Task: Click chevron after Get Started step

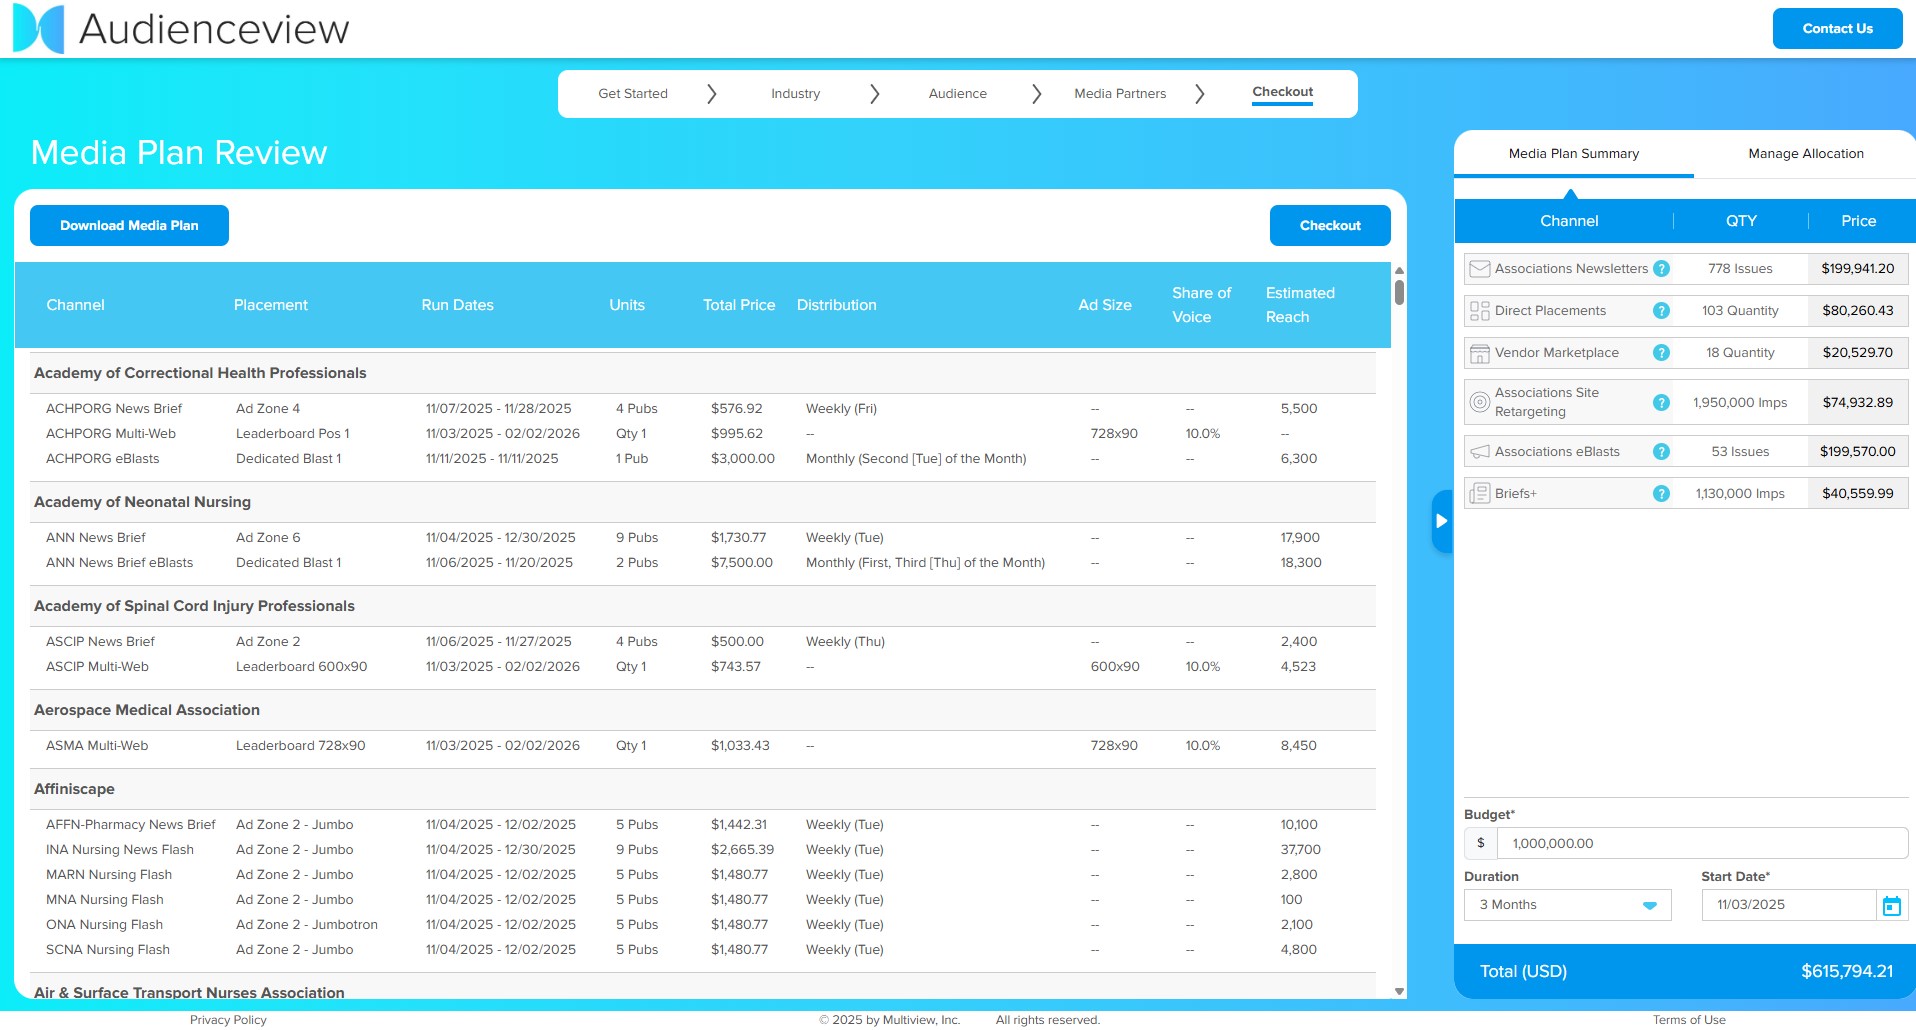Action: pos(711,94)
